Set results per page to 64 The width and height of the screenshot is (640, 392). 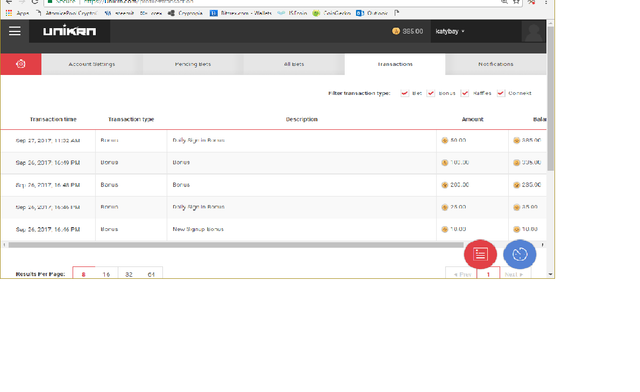(x=151, y=274)
